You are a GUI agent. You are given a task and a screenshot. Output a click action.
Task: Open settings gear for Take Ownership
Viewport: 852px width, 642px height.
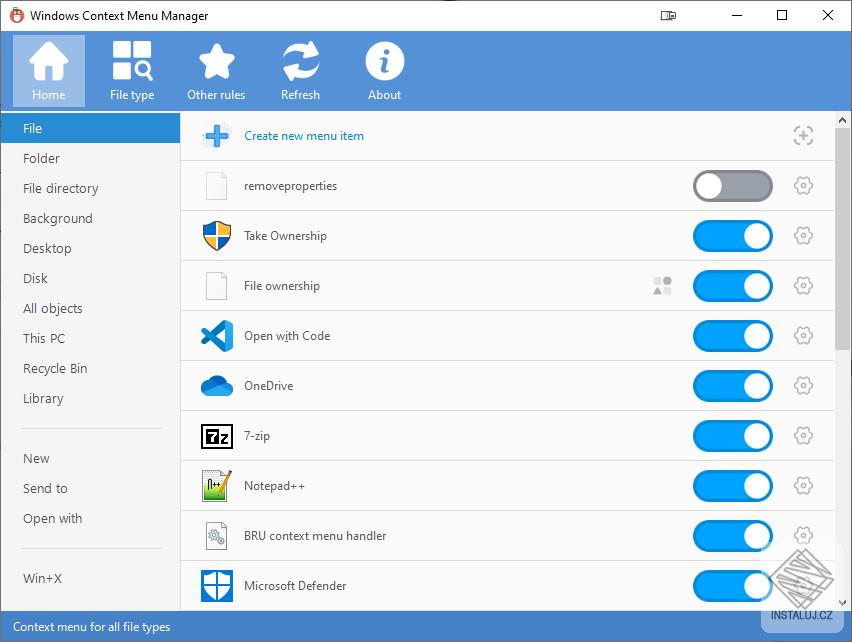(x=803, y=236)
